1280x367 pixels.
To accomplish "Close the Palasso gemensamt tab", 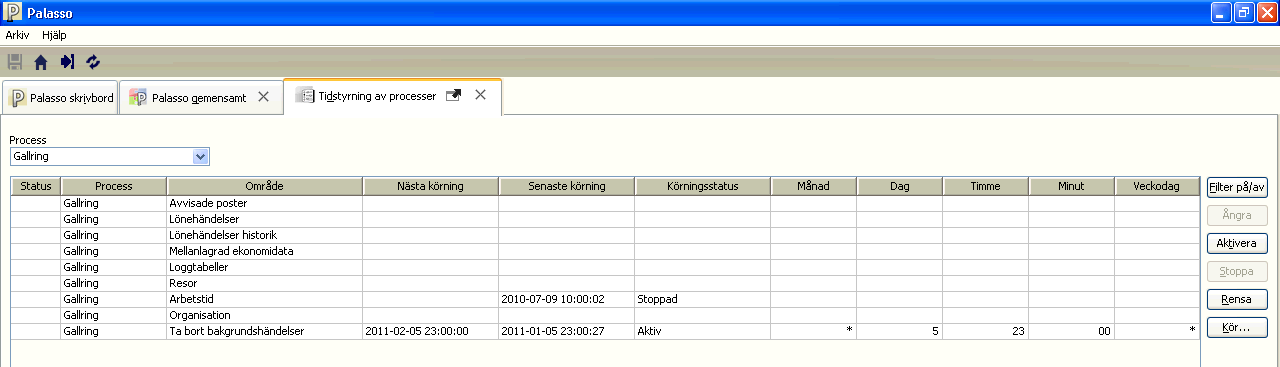I will [x=263, y=97].
